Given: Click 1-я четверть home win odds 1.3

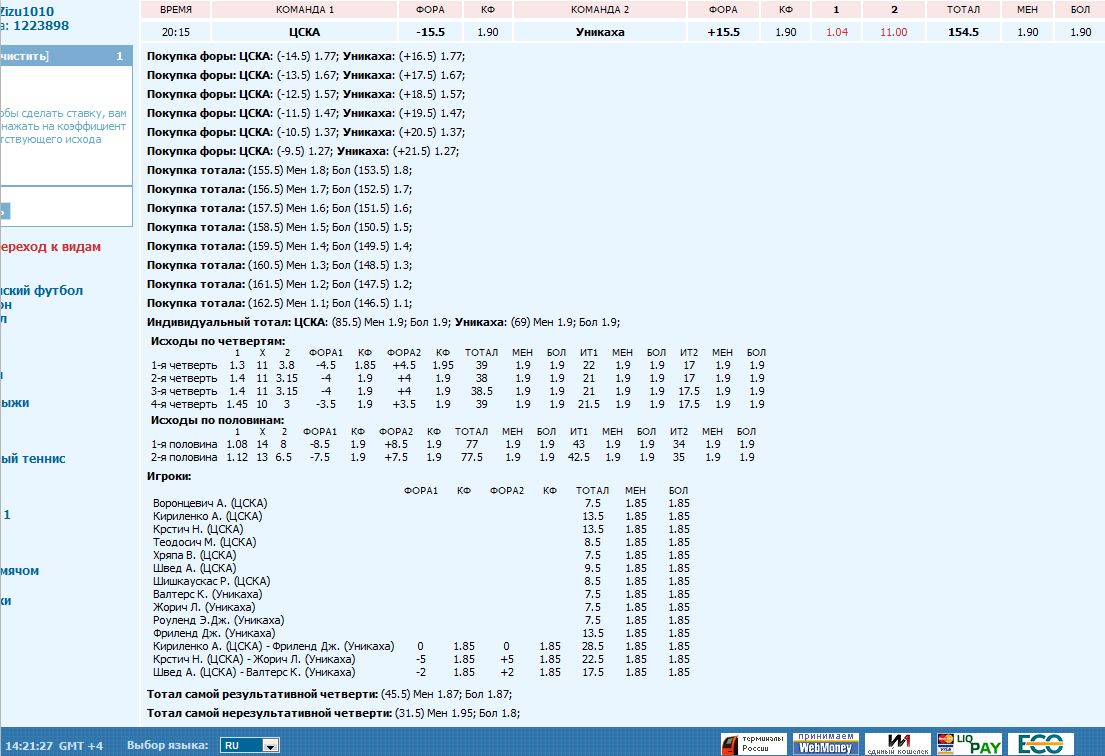Looking at the screenshot, I should (237, 365).
